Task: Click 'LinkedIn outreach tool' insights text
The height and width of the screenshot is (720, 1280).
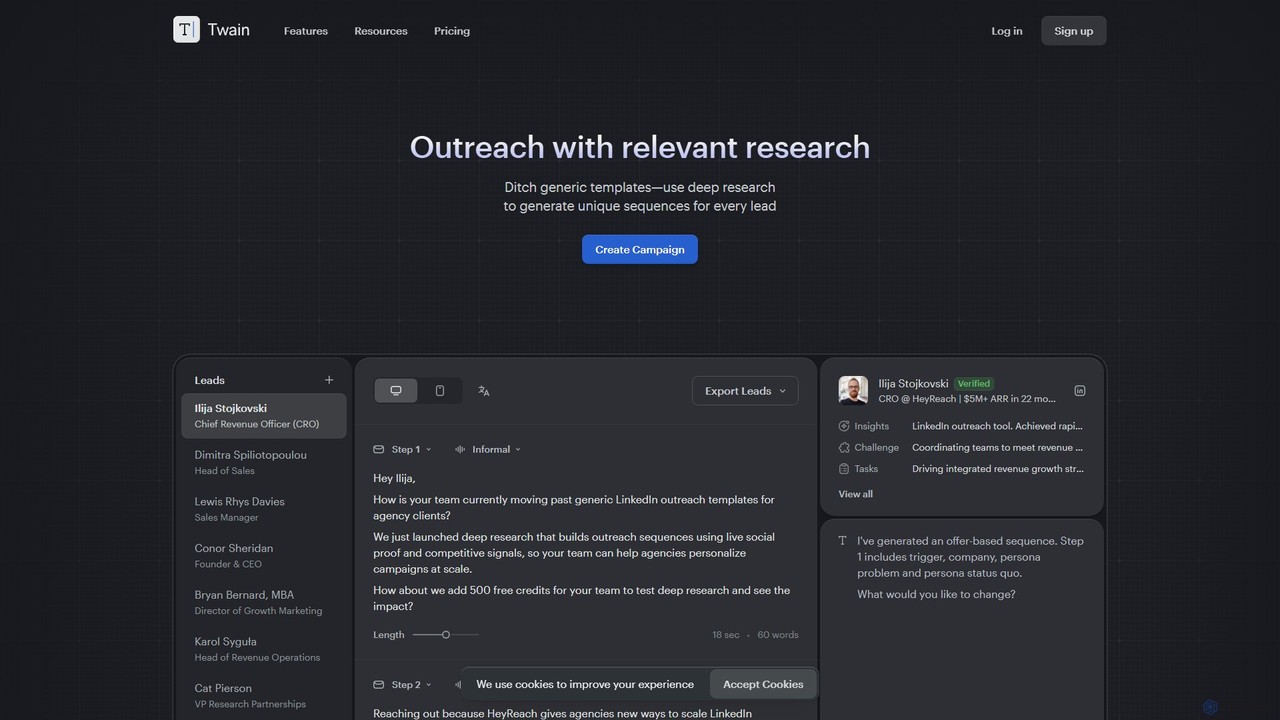Action: (x=997, y=426)
